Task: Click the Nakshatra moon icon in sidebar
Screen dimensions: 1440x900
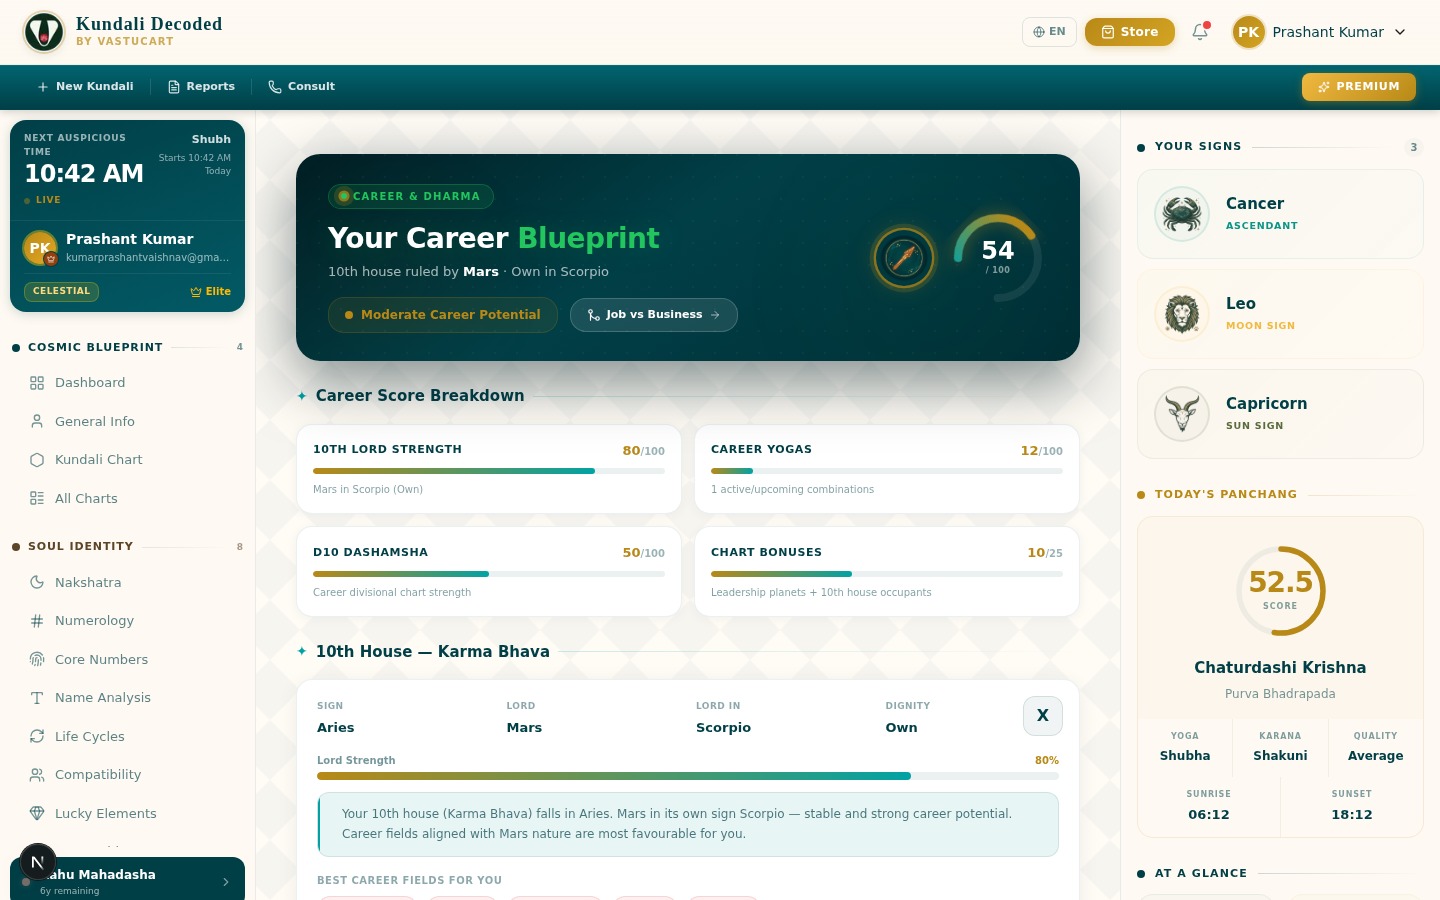Action: pyautogui.click(x=37, y=582)
